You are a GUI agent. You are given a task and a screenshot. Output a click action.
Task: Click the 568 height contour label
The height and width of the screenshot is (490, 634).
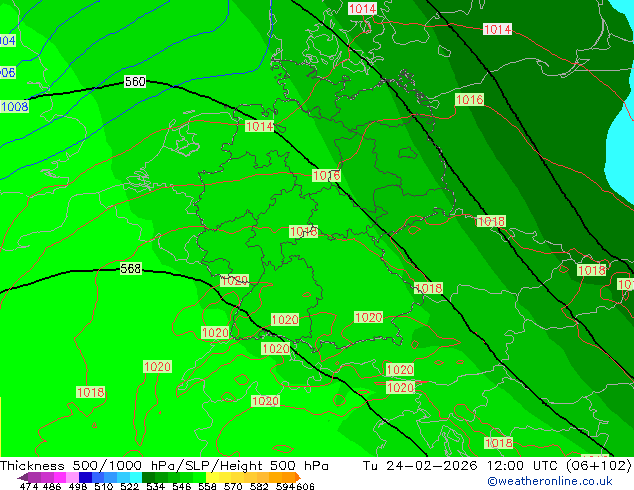(131, 268)
